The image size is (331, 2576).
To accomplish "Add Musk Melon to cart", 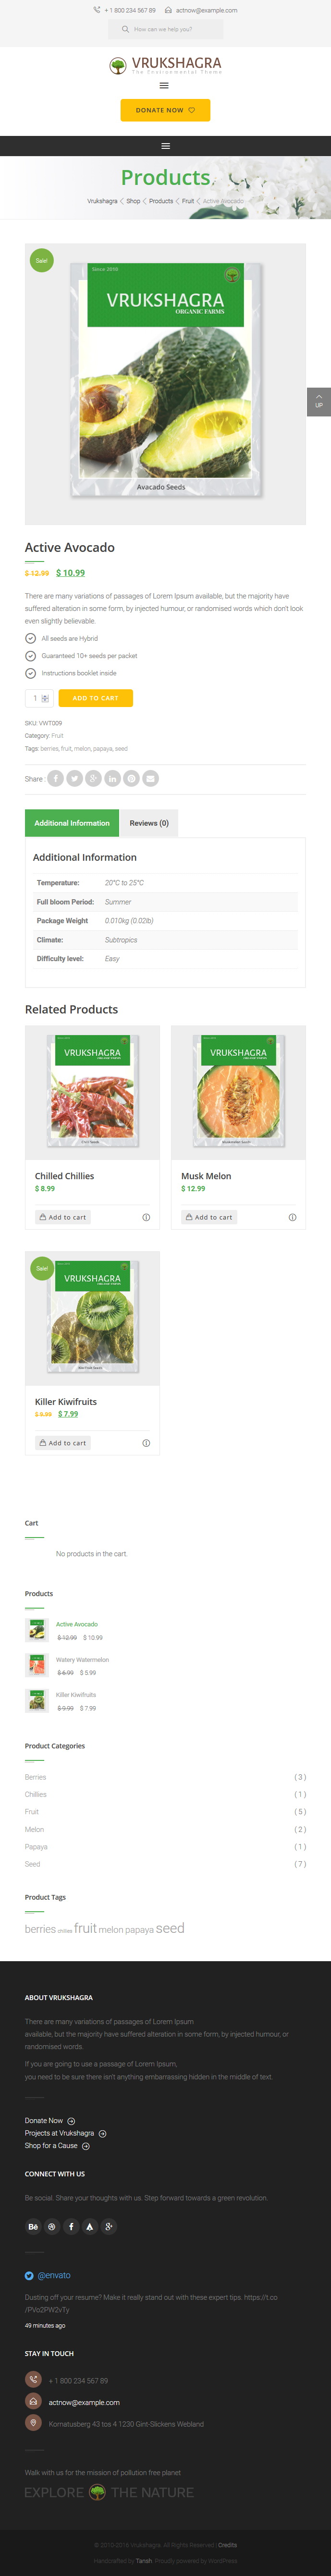I will 209,1217.
